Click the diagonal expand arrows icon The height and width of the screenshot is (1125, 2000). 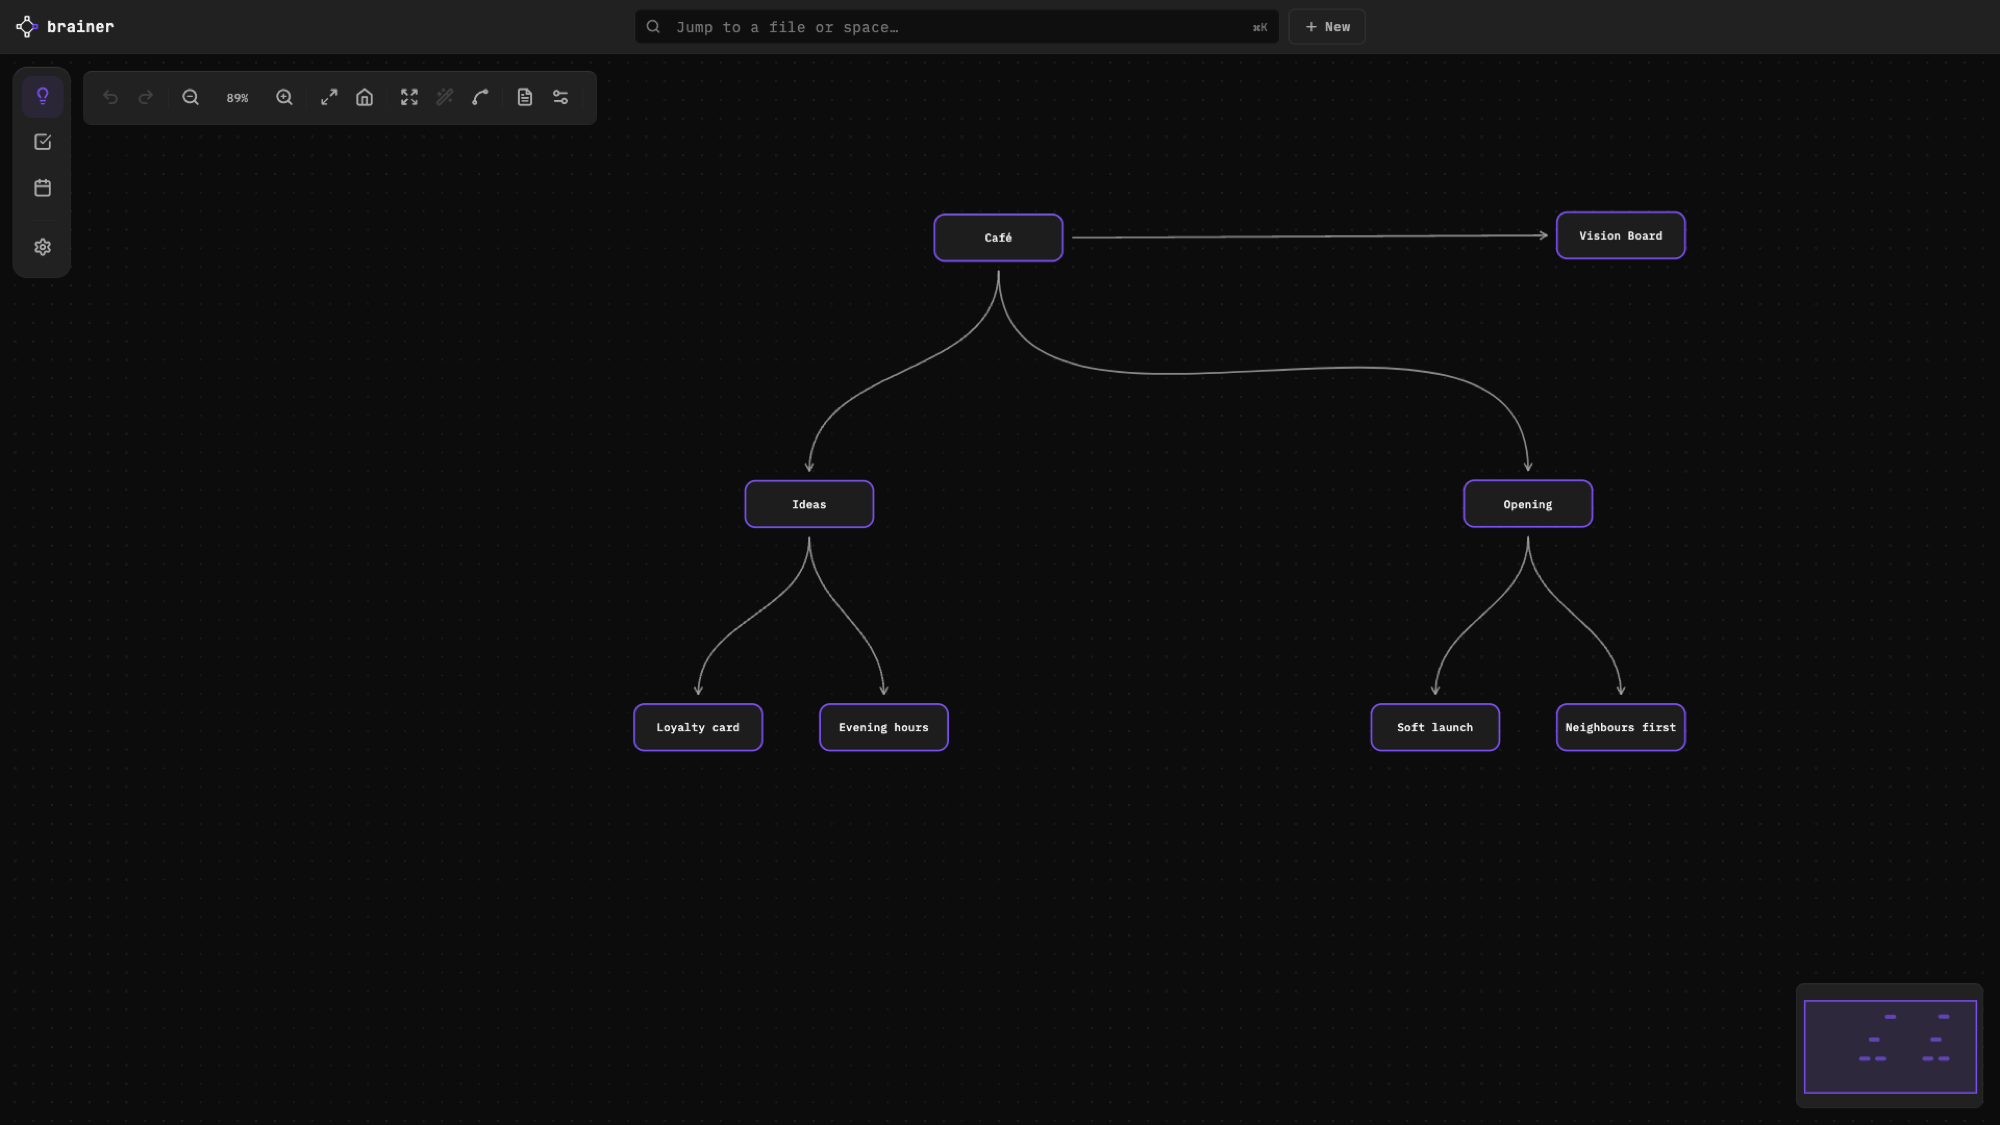point(329,97)
